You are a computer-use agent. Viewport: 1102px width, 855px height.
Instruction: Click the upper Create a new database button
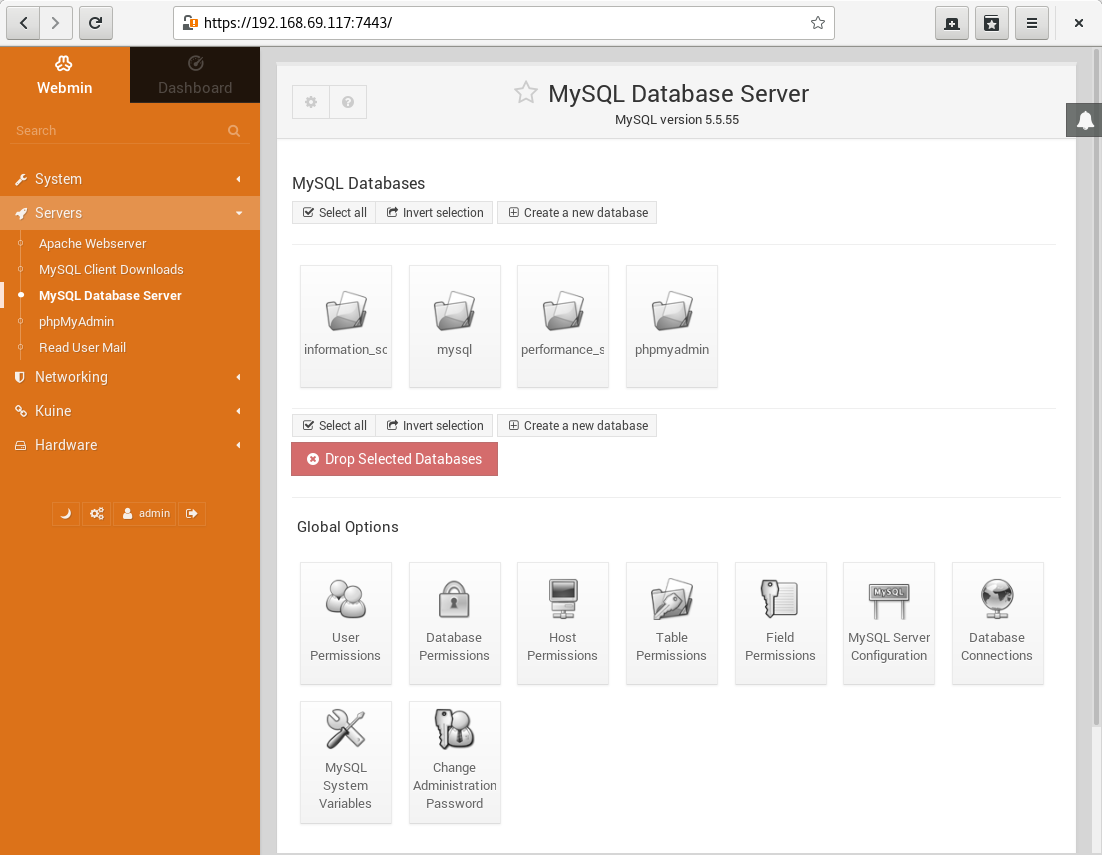[x=577, y=213]
